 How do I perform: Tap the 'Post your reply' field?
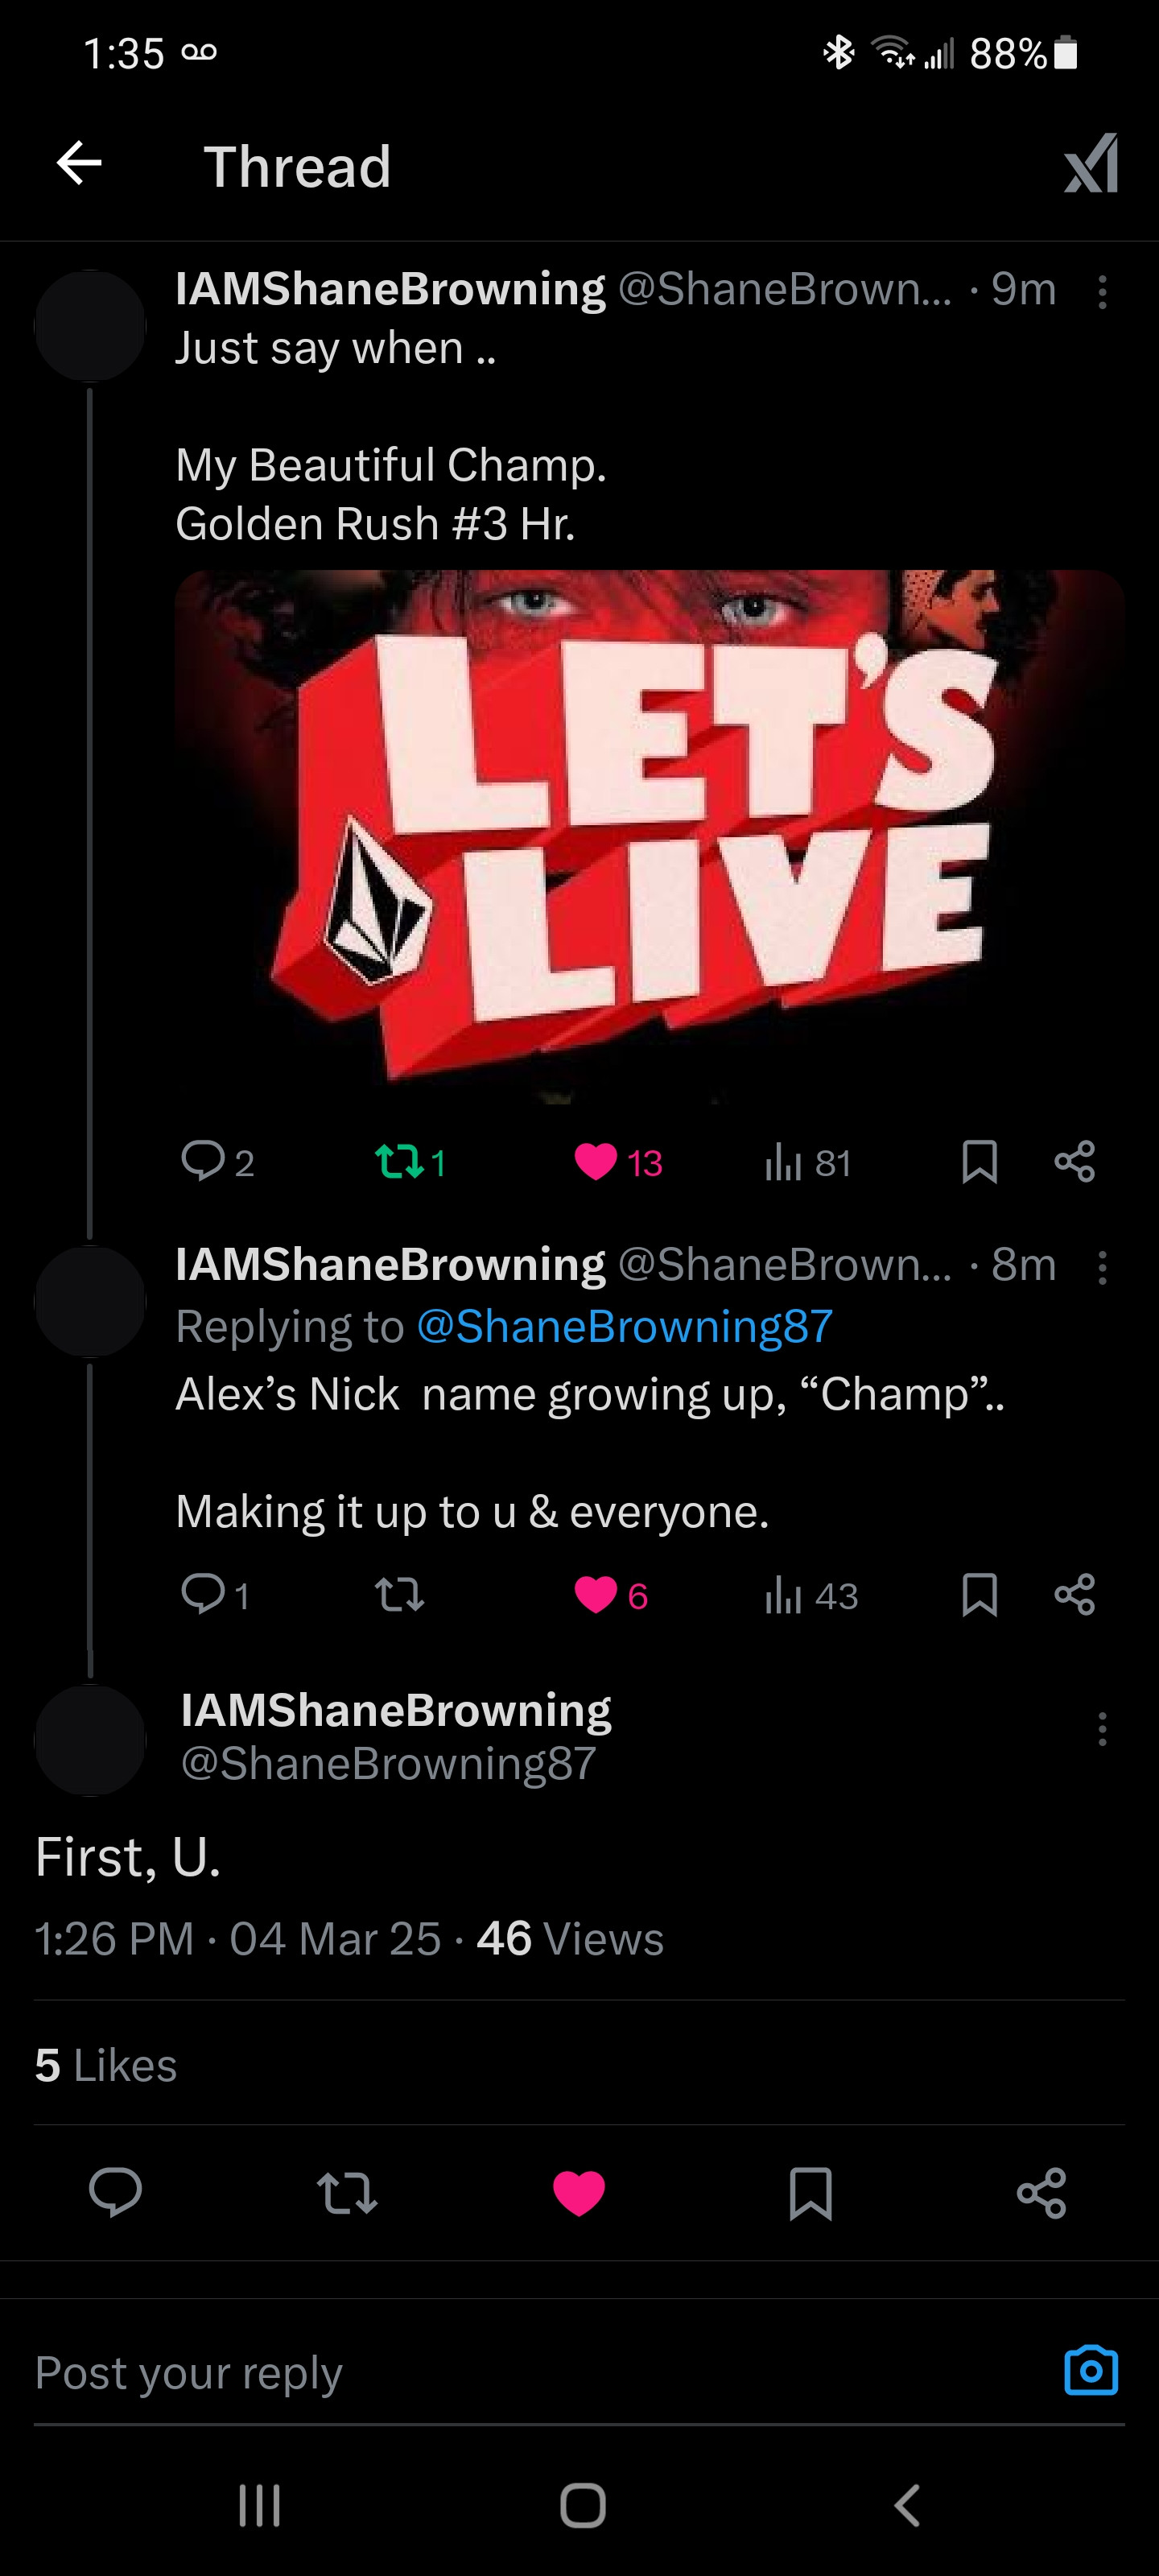500,2372
